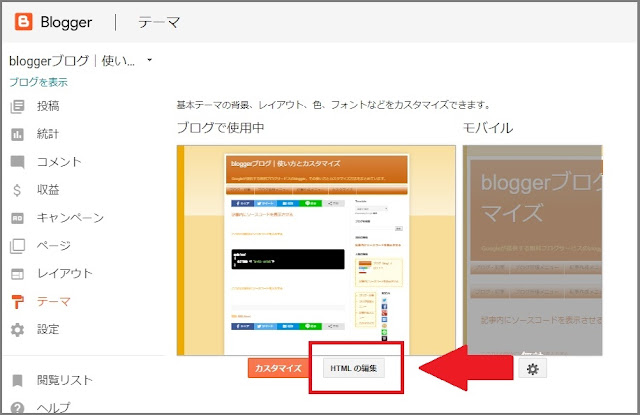640x415 pixels.
Task: Click the ページ pages icon
Action: click(17, 246)
